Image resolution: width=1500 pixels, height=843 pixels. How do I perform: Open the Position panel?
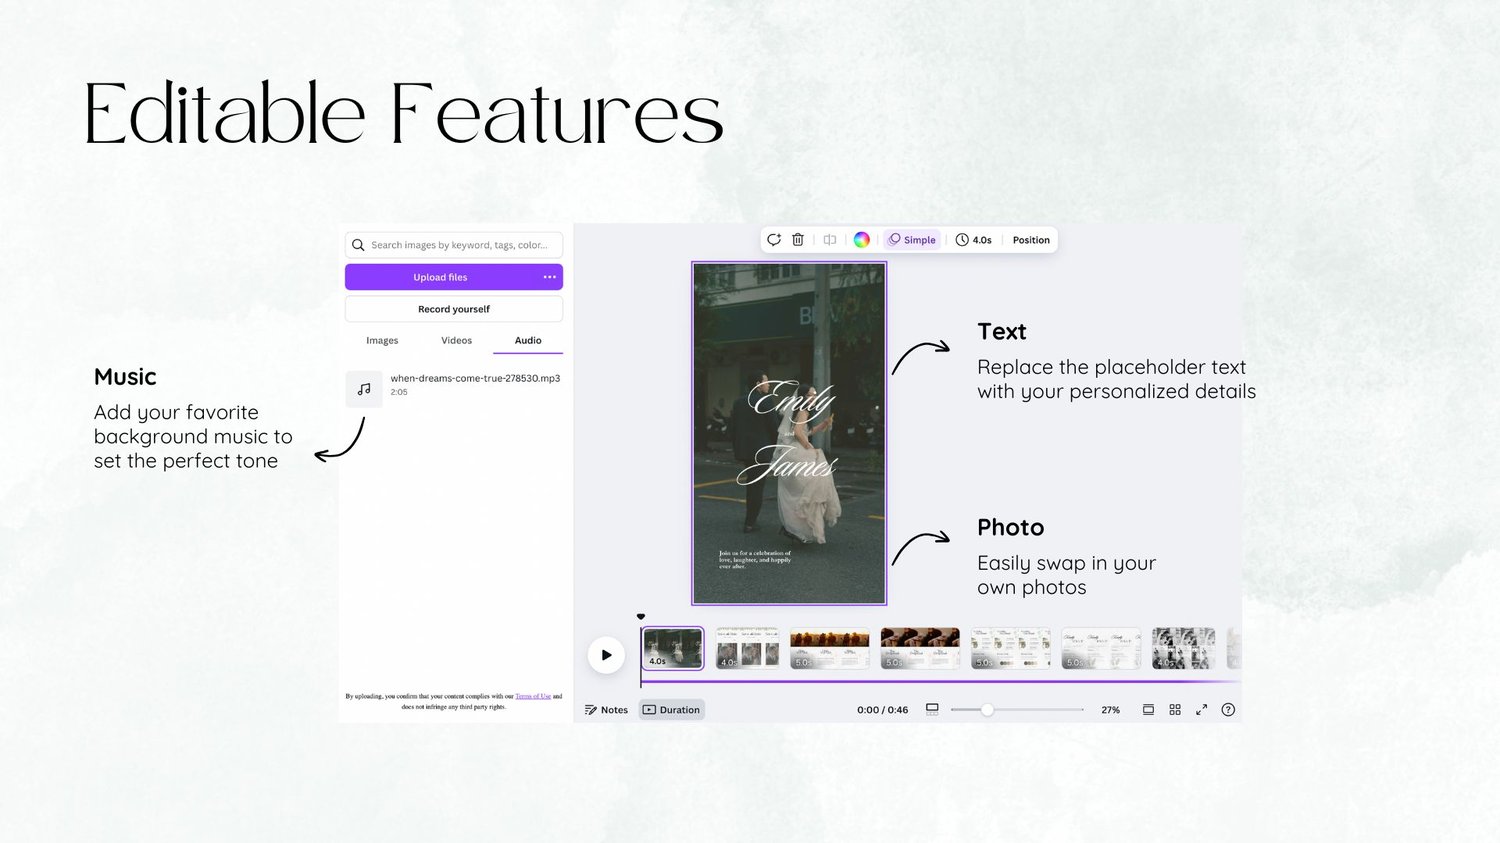1031,240
